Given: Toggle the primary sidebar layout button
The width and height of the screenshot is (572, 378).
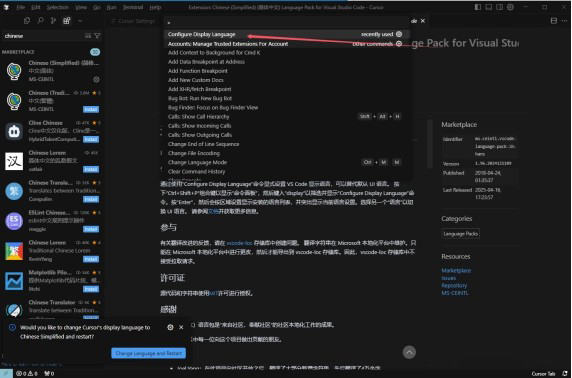Looking at the screenshot, I should pyautogui.click(x=478, y=7).
